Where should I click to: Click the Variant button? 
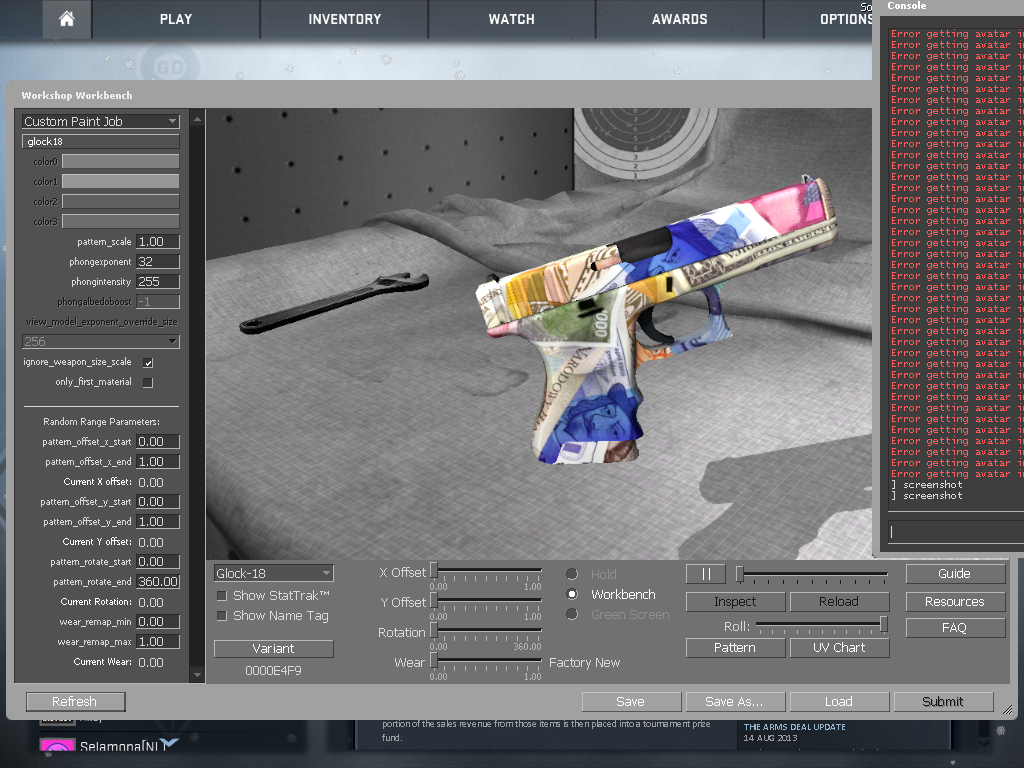pyautogui.click(x=274, y=648)
